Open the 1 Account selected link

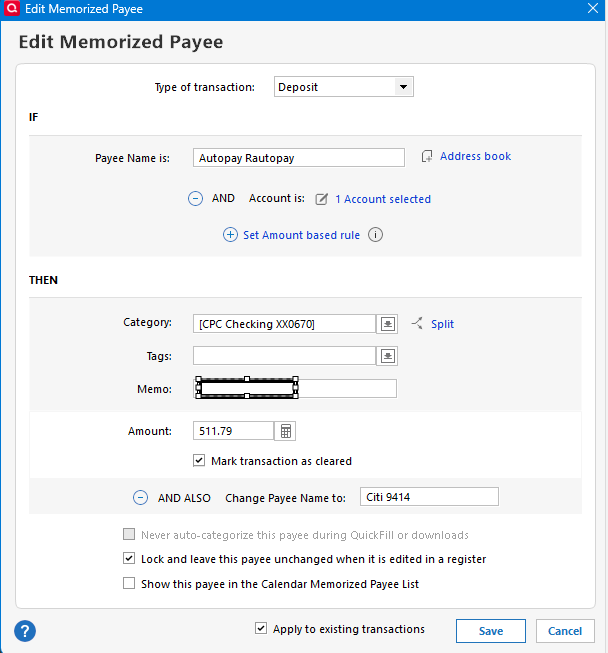point(383,199)
